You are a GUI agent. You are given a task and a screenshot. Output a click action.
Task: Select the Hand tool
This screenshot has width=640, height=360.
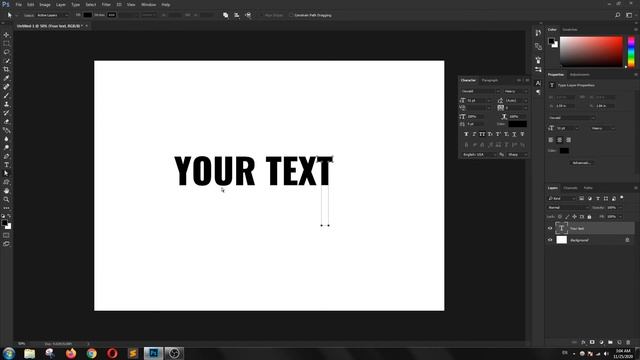6,191
